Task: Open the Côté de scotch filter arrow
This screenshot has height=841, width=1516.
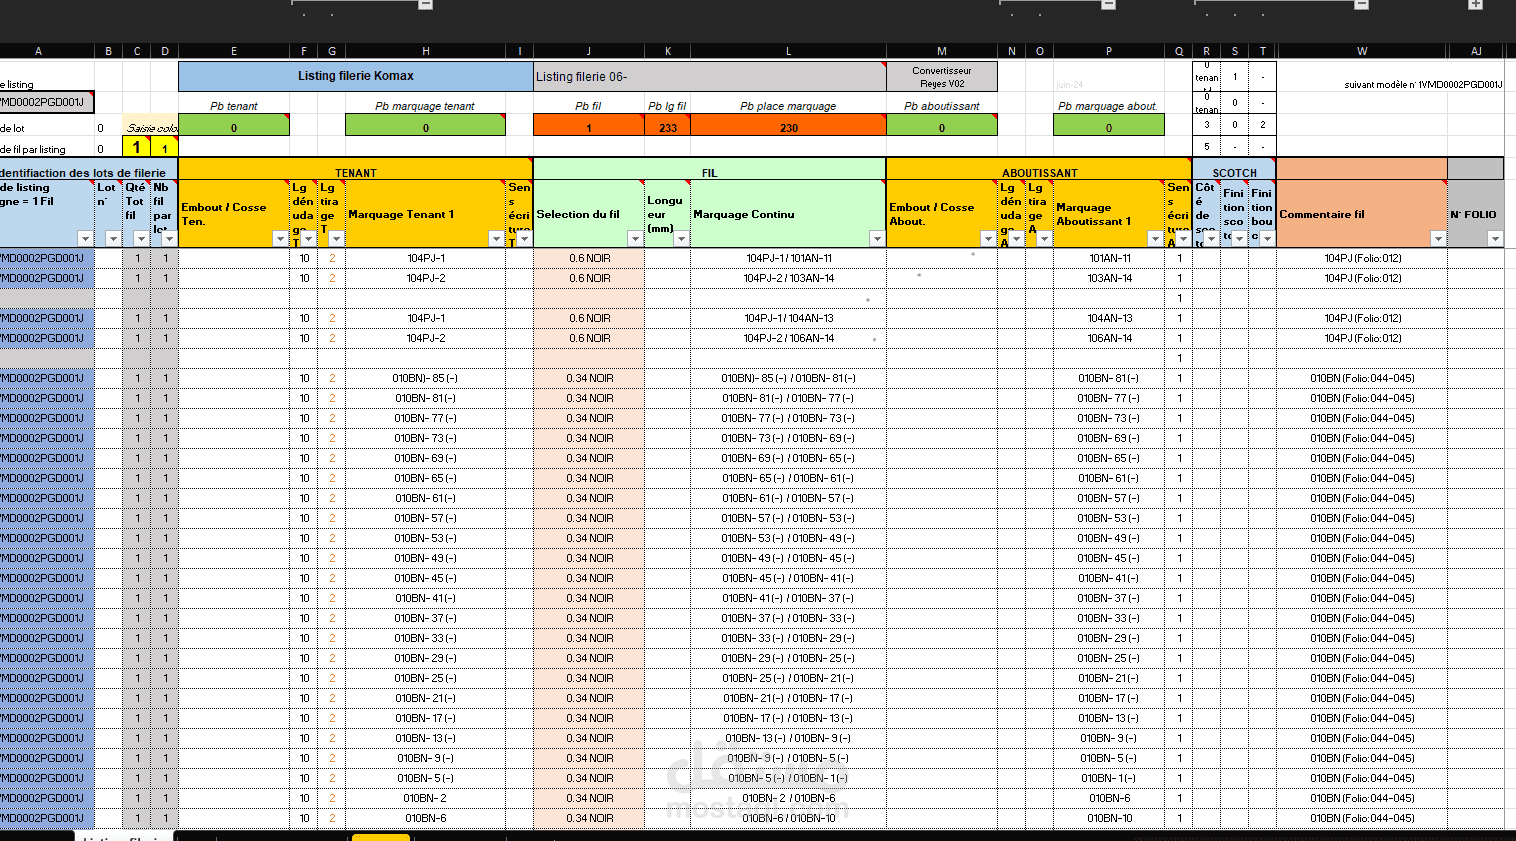Action: click(1211, 238)
